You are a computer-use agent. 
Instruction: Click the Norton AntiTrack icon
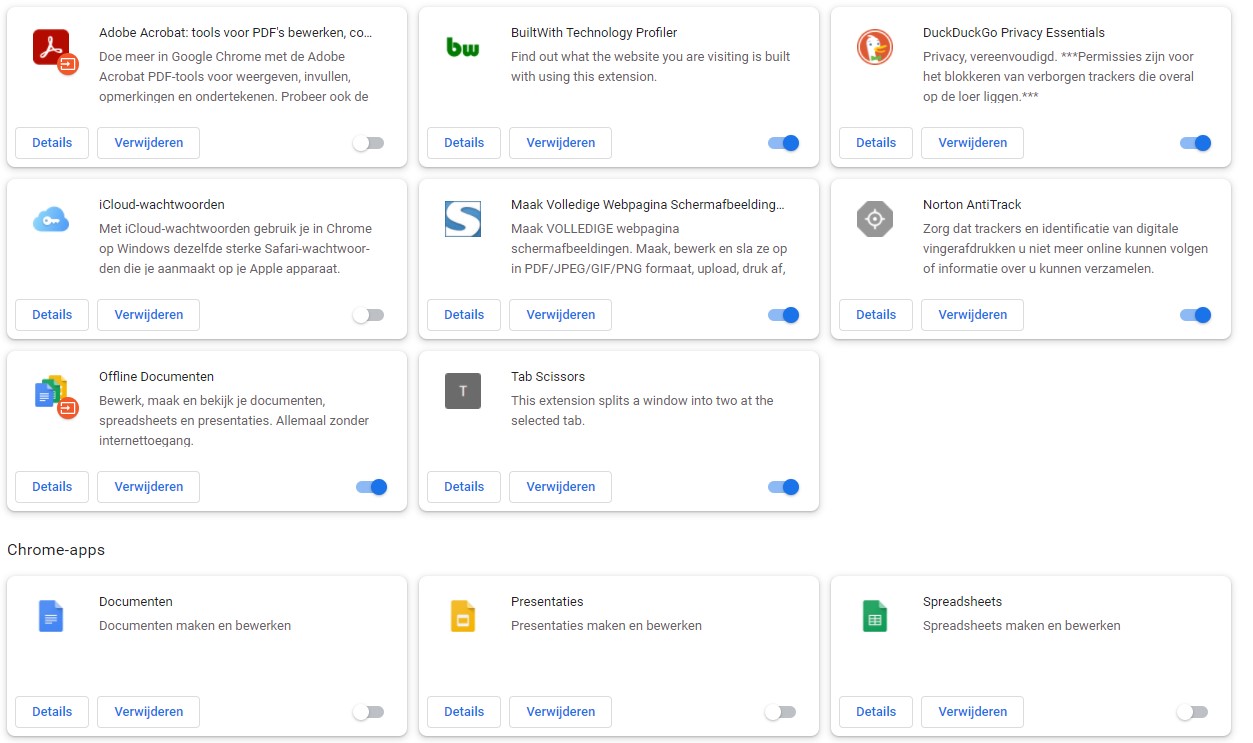click(x=875, y=219)
